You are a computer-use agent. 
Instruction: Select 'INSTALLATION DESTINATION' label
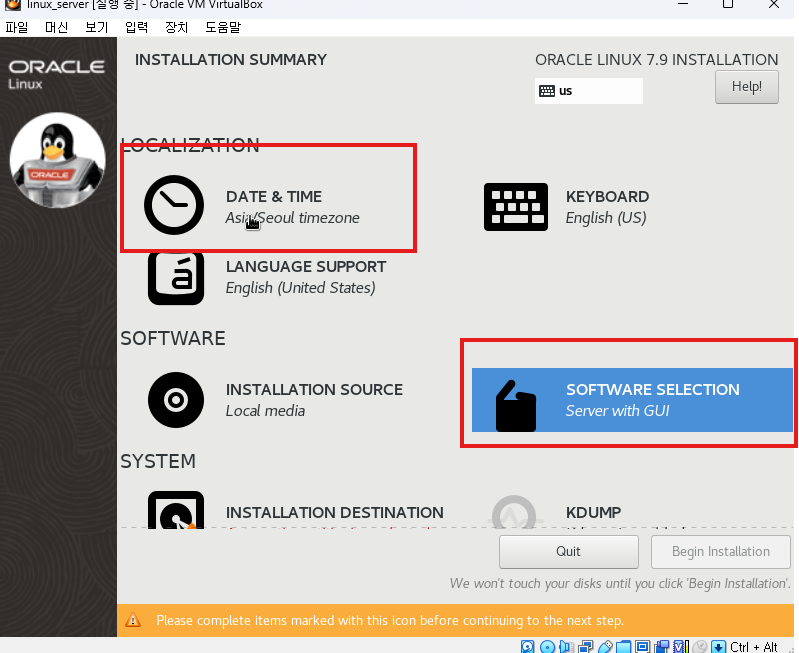coord(334,512)
